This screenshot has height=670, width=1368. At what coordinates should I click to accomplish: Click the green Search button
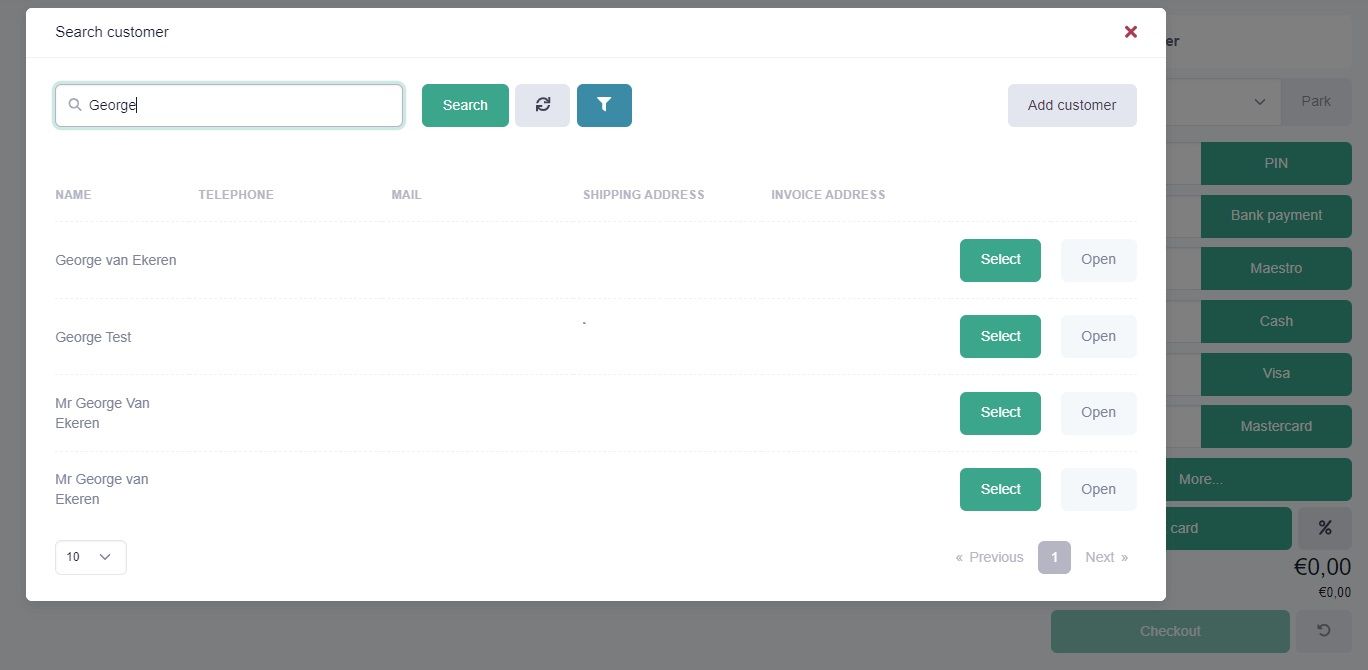click(x=464, y=104)
